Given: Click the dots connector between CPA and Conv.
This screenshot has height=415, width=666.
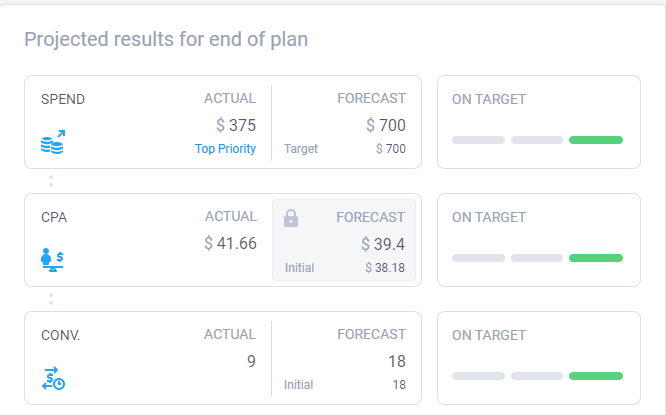Looking at the screenshot, I should [x=51, y=299].
